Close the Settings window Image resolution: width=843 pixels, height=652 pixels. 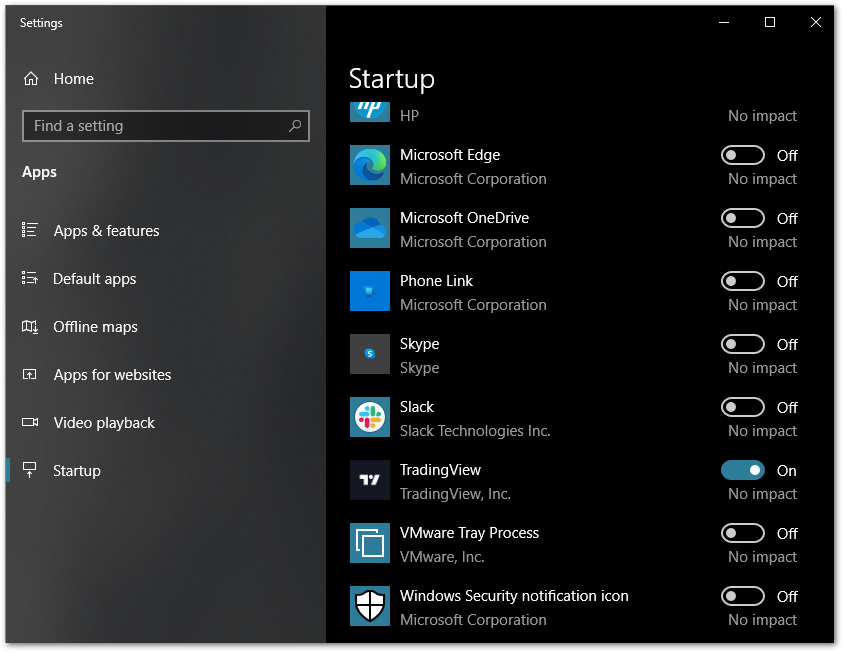tap(815, 23)
